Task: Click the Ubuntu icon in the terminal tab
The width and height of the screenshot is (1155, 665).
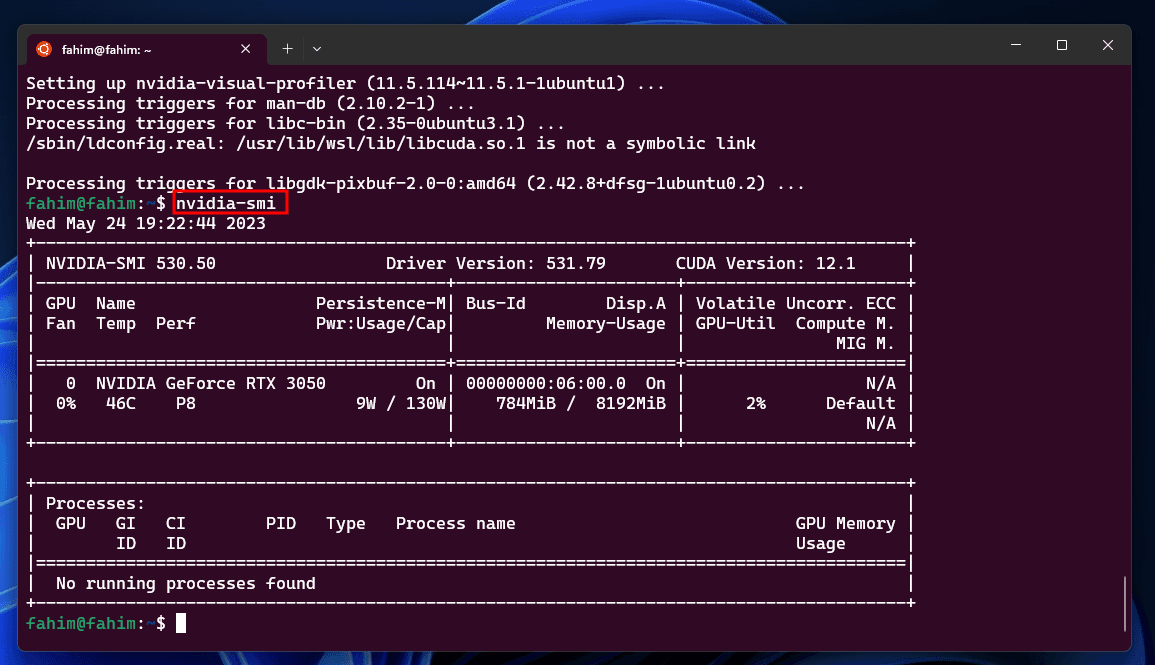Action: pyautogui.click(x=44, y=49)
